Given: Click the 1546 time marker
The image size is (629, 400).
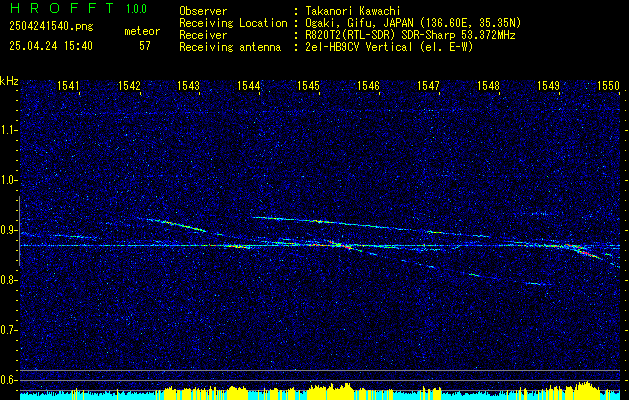Looking at the screenshot, I should click(368, 85).
